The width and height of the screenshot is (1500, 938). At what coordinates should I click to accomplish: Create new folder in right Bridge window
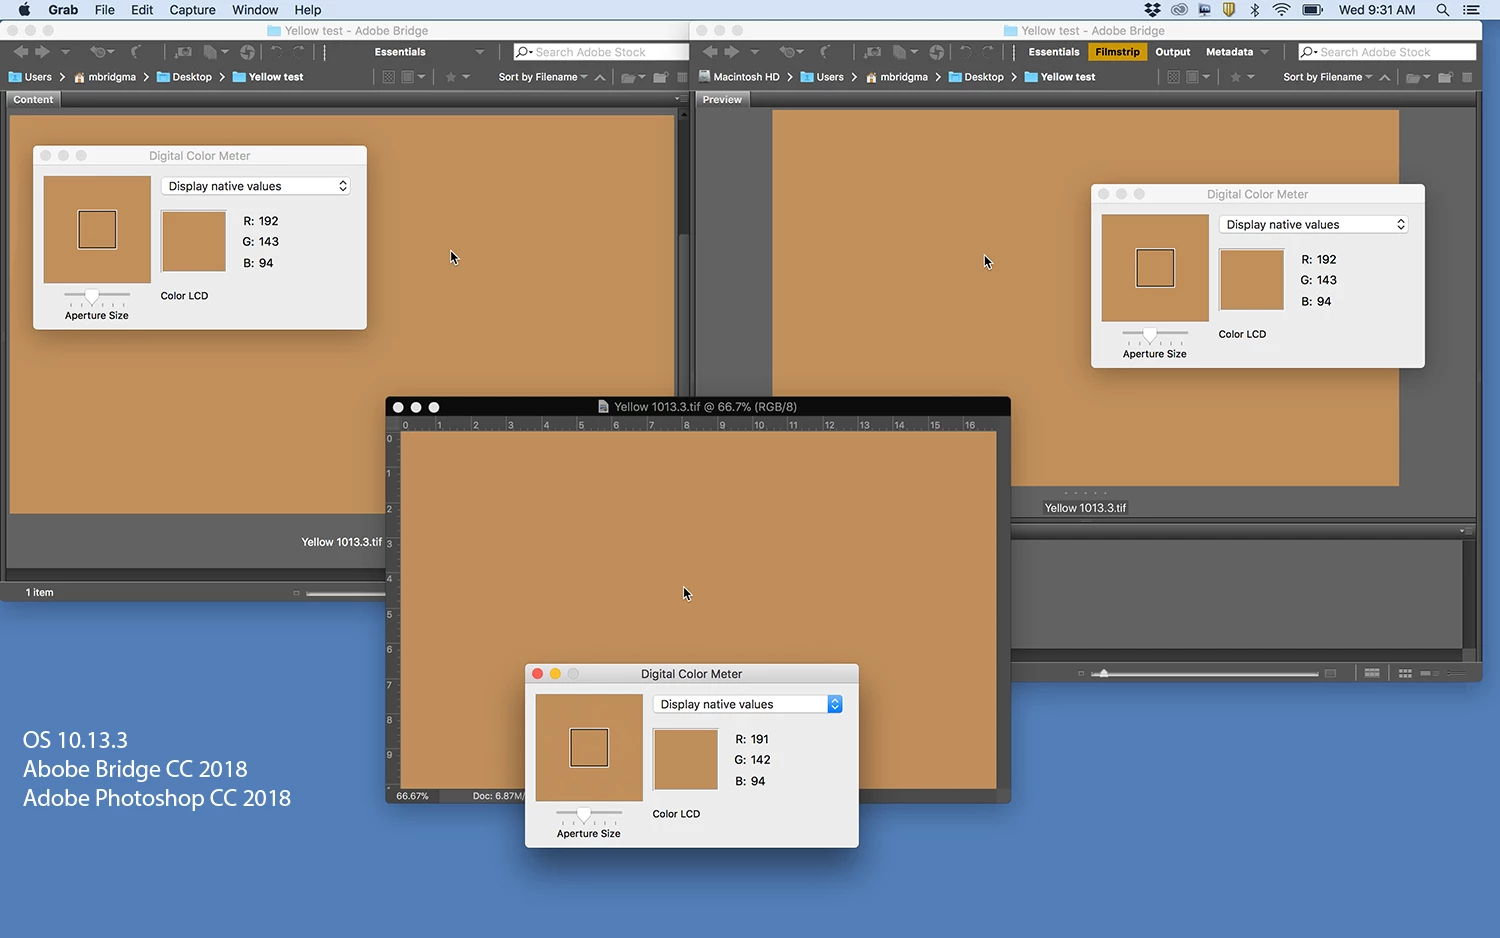coord(1445,77)
